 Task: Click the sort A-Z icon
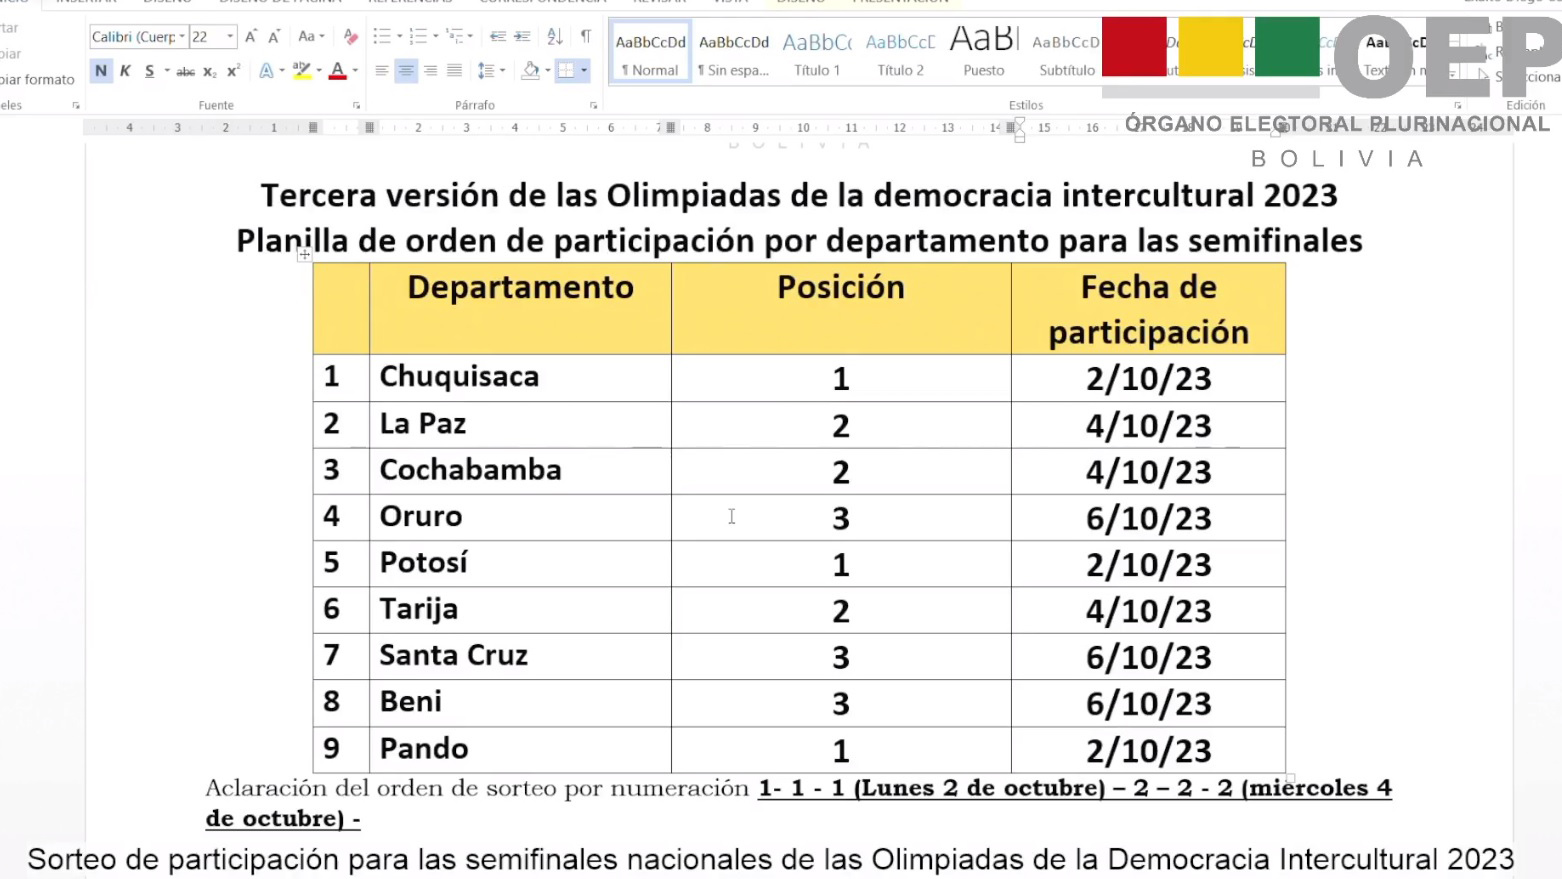pos(555,37)
